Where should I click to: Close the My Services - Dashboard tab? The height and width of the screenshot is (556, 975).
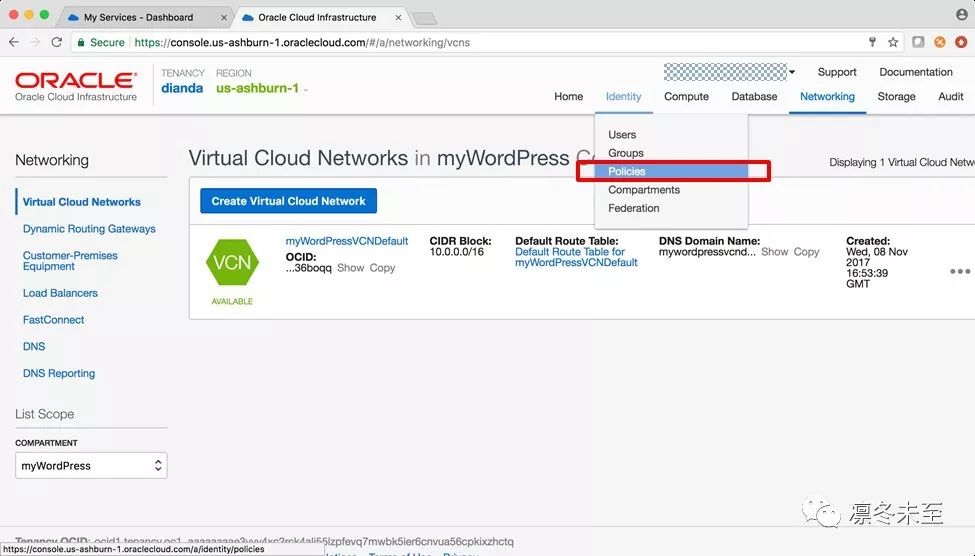[224, 17]
